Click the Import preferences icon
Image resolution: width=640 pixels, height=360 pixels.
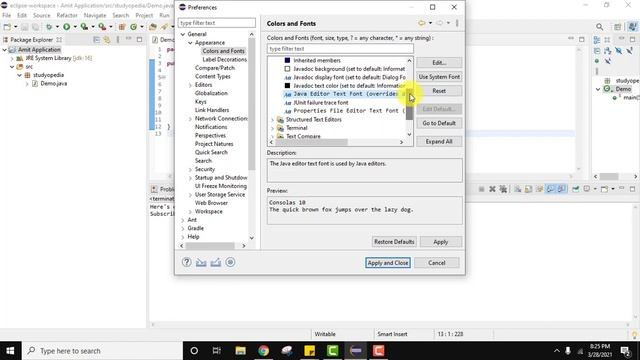click(201, 262)
